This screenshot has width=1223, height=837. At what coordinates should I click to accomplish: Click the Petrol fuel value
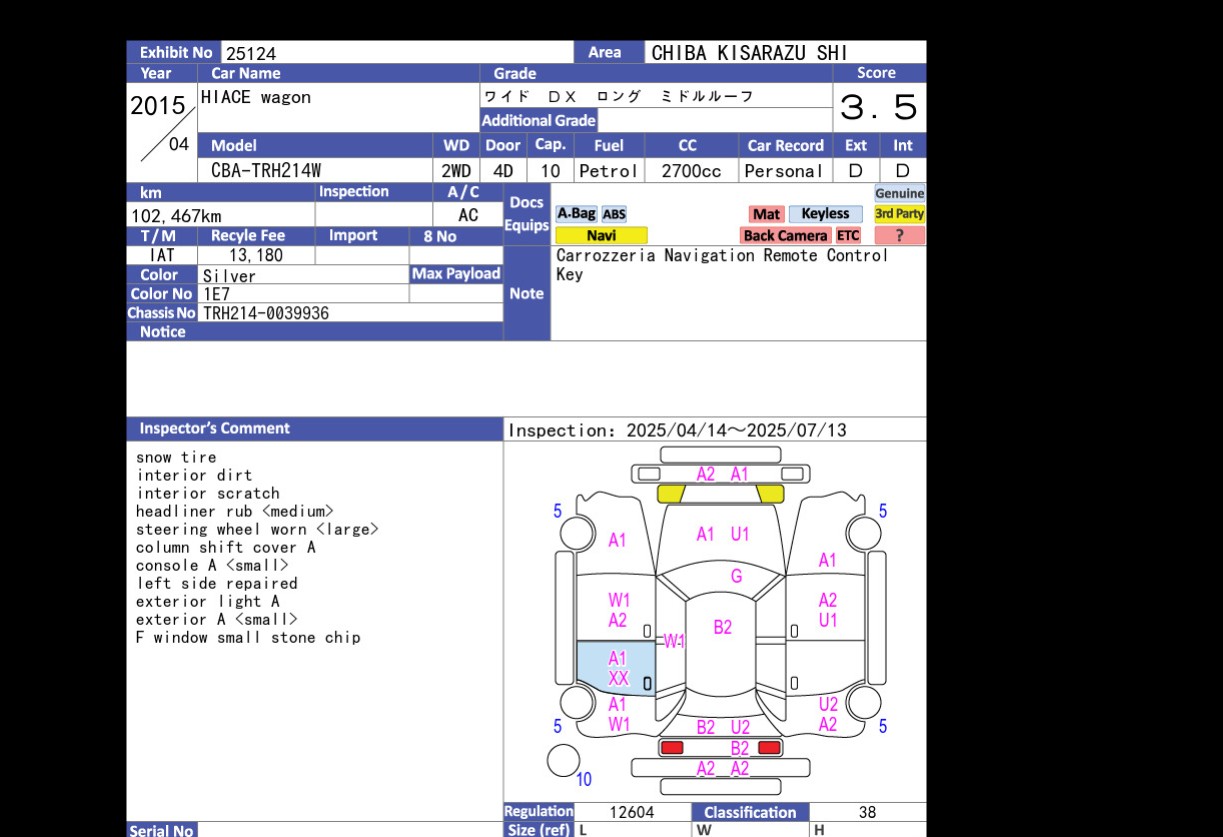click(x=608, y=171)
